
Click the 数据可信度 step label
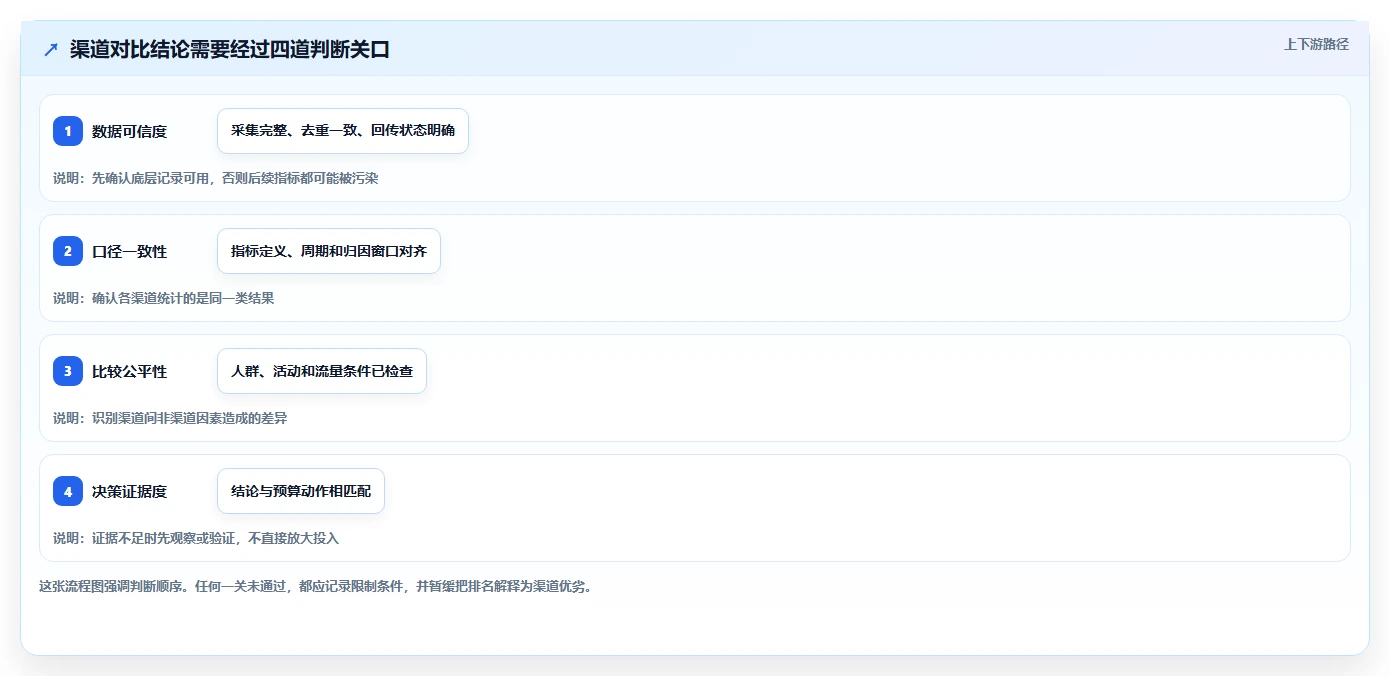[129, 131]
